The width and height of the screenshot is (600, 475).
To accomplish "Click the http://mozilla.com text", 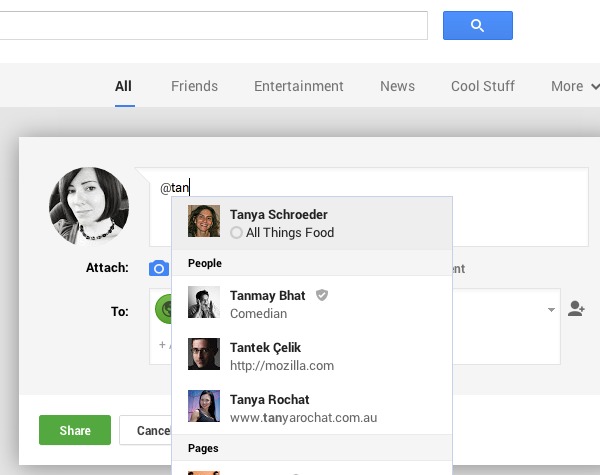I will click(282, 366).
